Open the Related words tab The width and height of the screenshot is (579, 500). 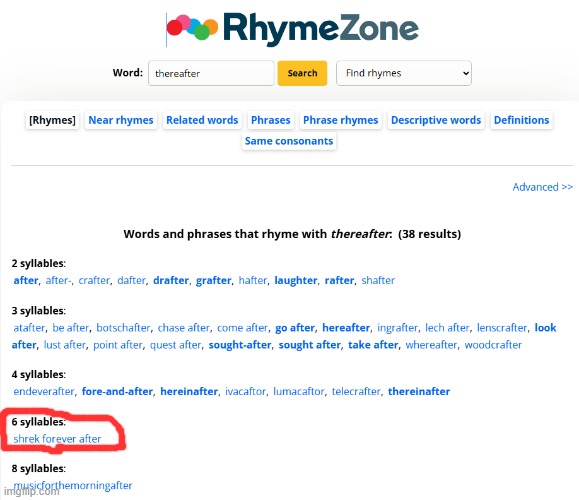(202, 120)
